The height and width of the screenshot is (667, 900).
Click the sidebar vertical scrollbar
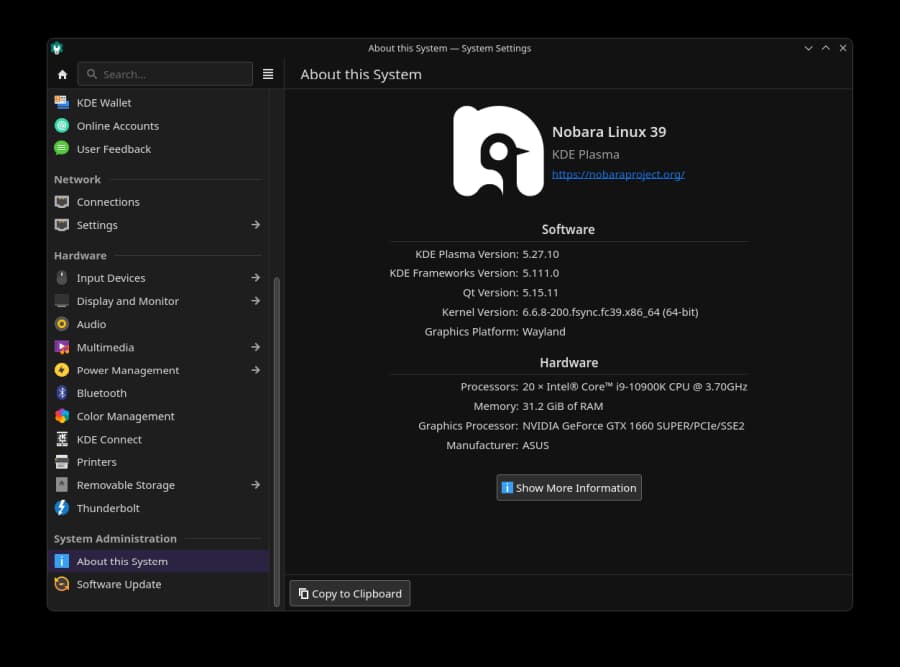[x=277, y=441]
